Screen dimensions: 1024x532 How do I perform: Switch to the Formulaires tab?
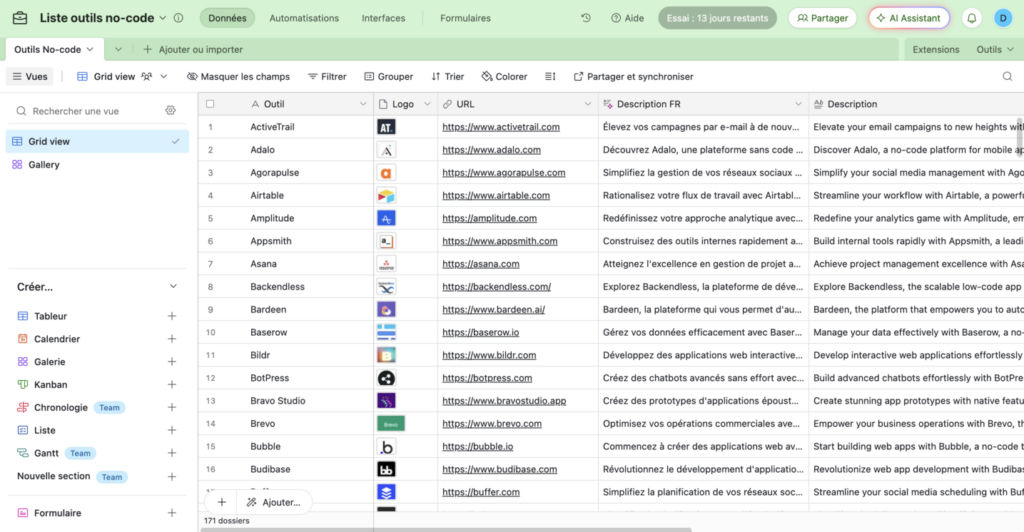[x=465, y=18]
